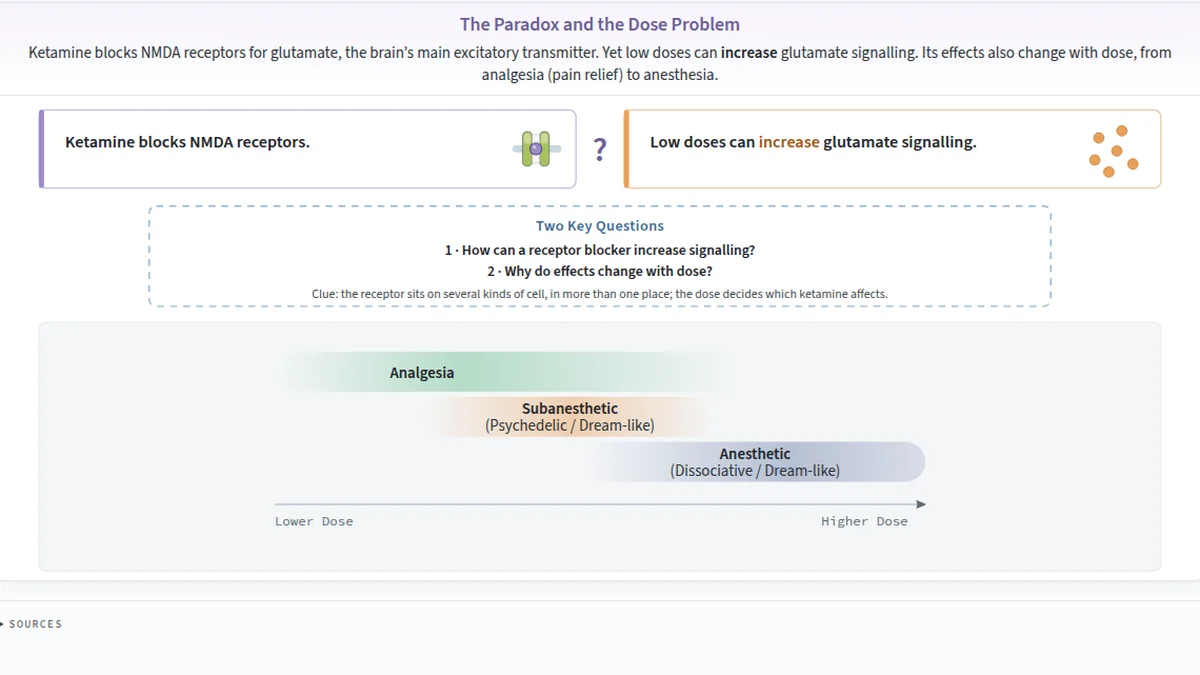This screenshot has height=675, width=1200.
Task: Click question 2 about effects changing with dose
Action: click(600, 272)
